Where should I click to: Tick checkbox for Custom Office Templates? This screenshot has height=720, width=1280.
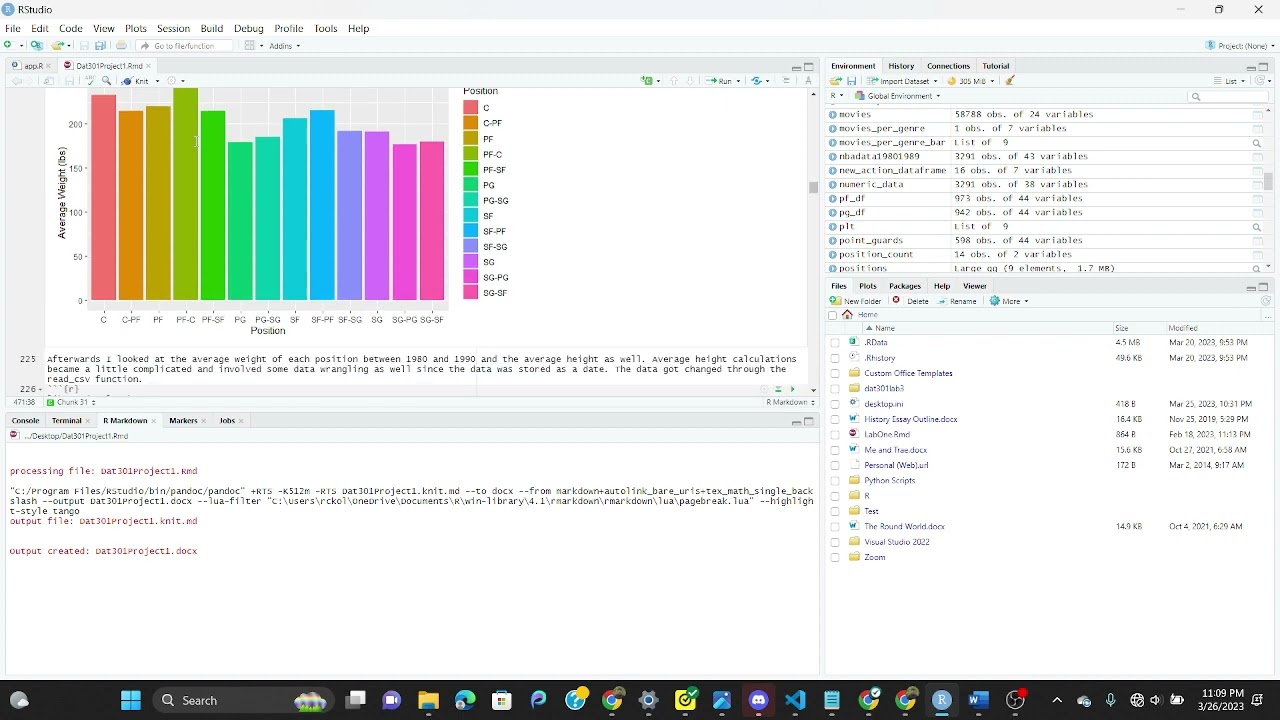(x=835, y=374)
